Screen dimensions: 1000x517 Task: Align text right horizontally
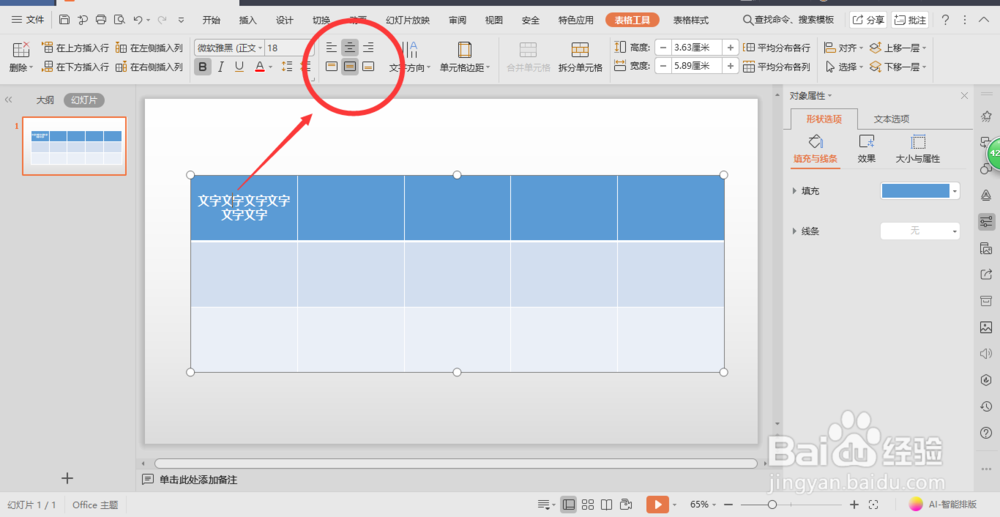click(x=368, y=47)
